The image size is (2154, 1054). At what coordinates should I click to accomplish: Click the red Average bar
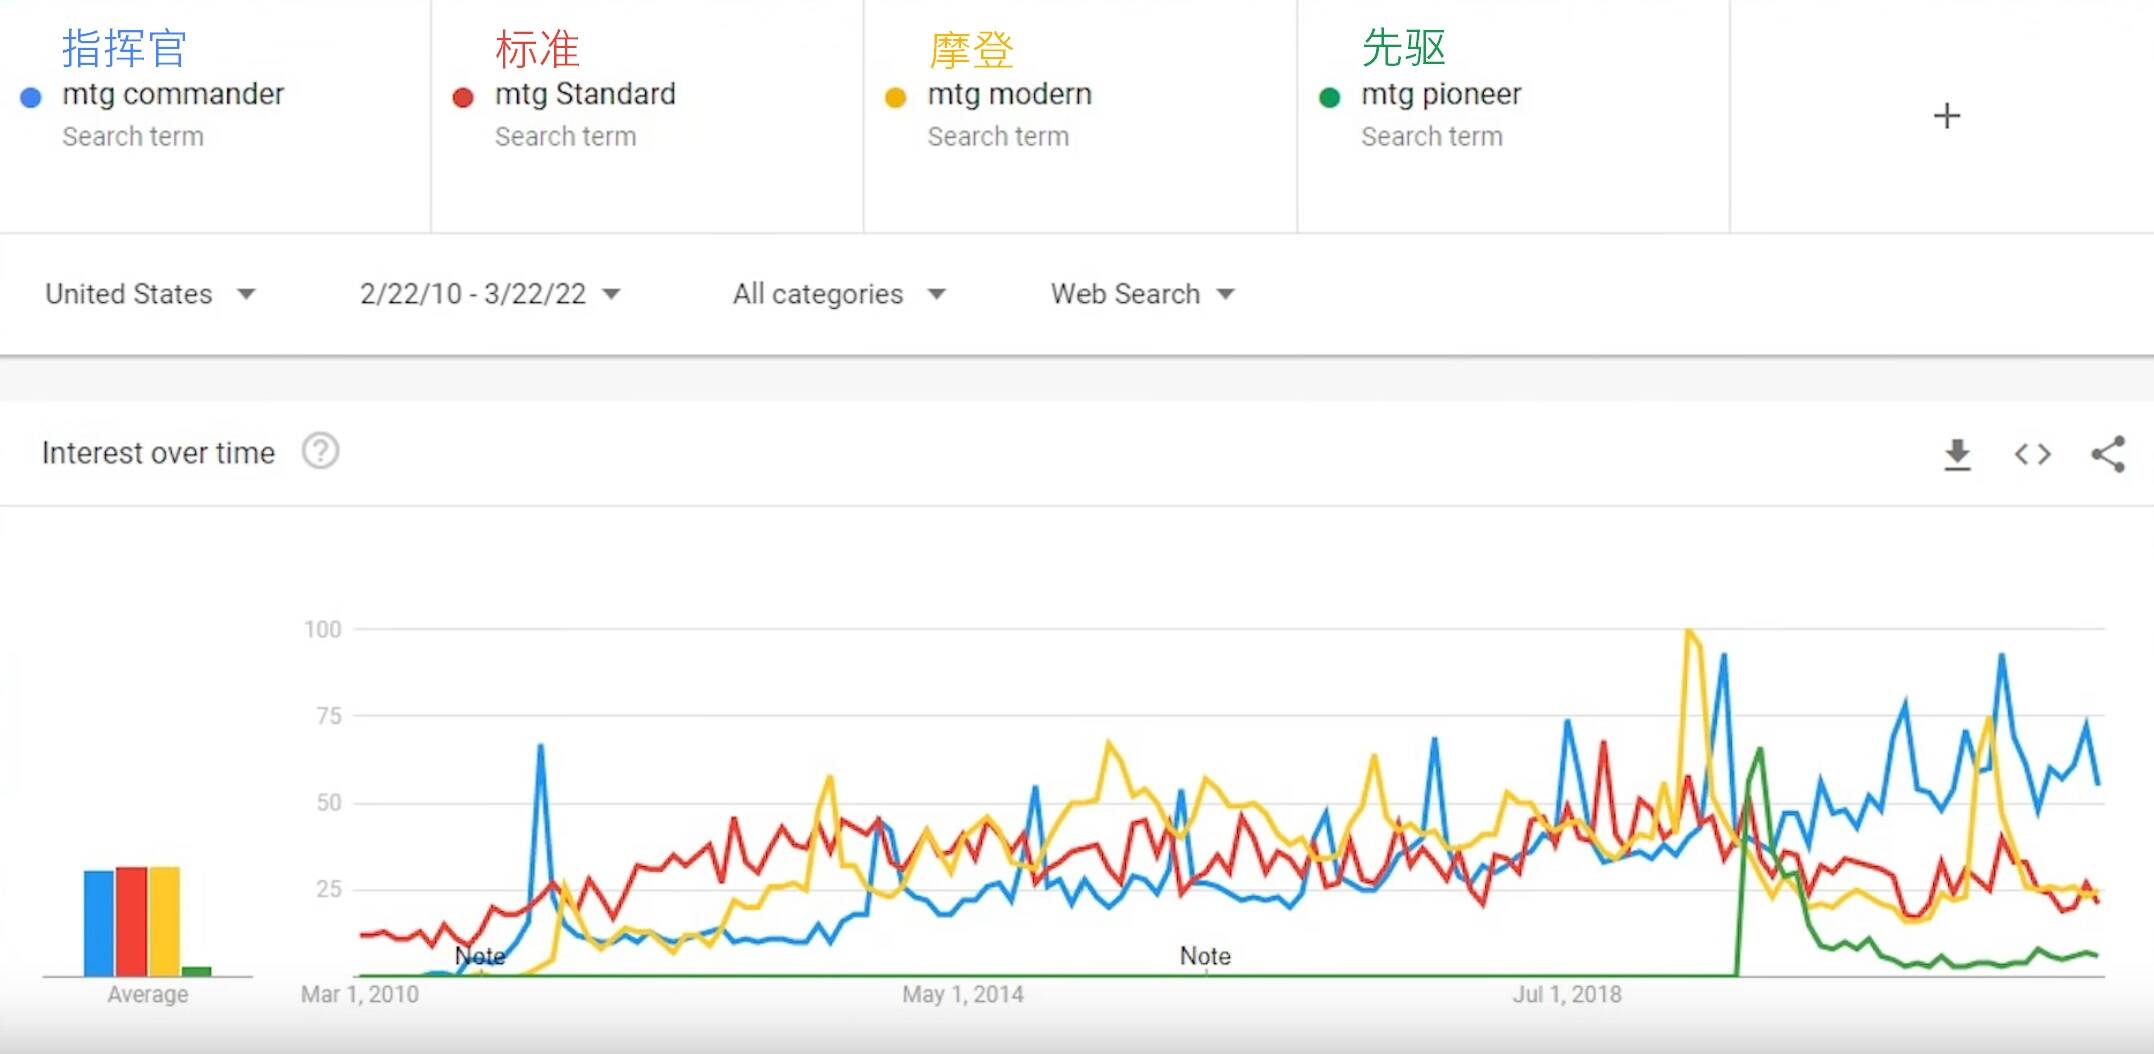coord(131,920)
